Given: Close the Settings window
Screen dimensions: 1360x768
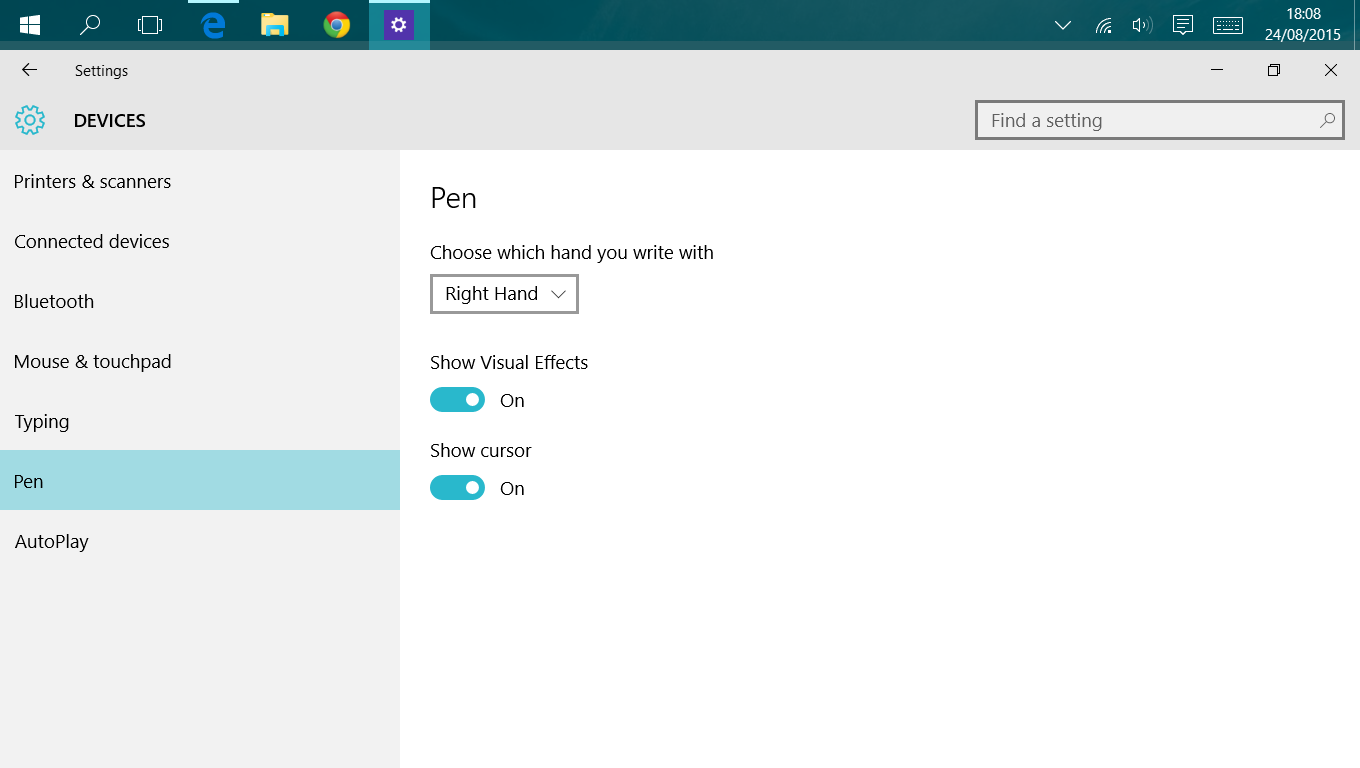Looking at the screenshot, I should (1331, 70).
